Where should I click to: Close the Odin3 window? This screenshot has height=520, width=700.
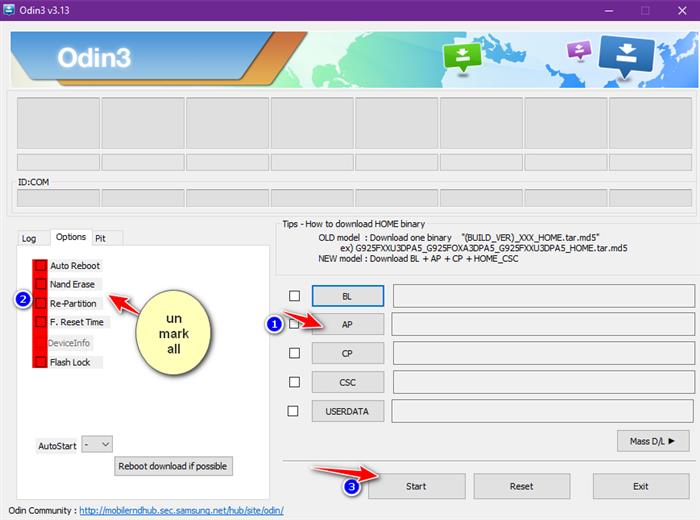tap(682, 10)
